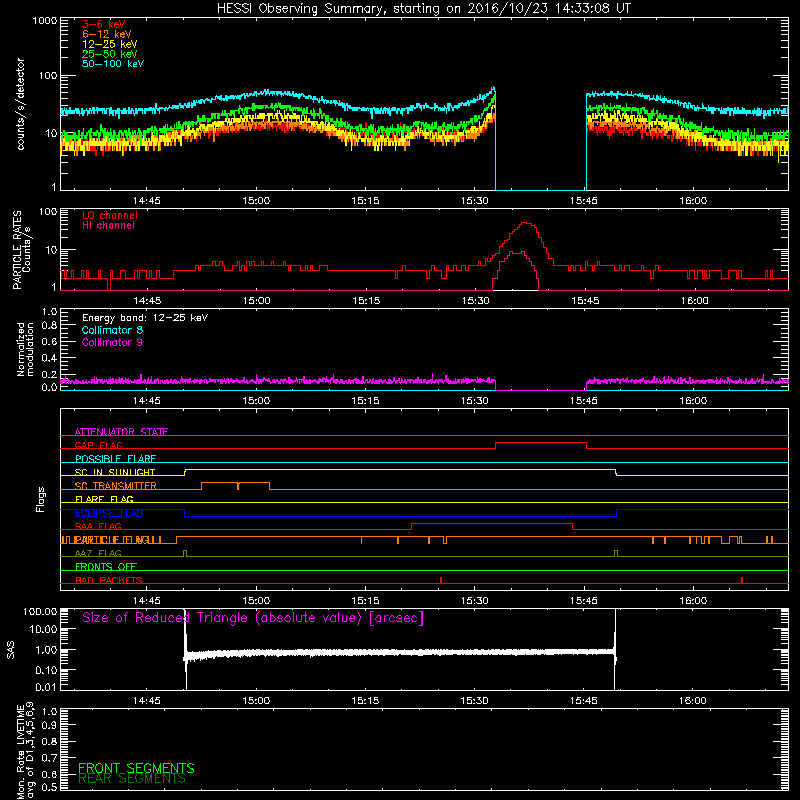Click the 16:00 time tick under modulation plot
This screenshot has height=800, width=800.
693,401
